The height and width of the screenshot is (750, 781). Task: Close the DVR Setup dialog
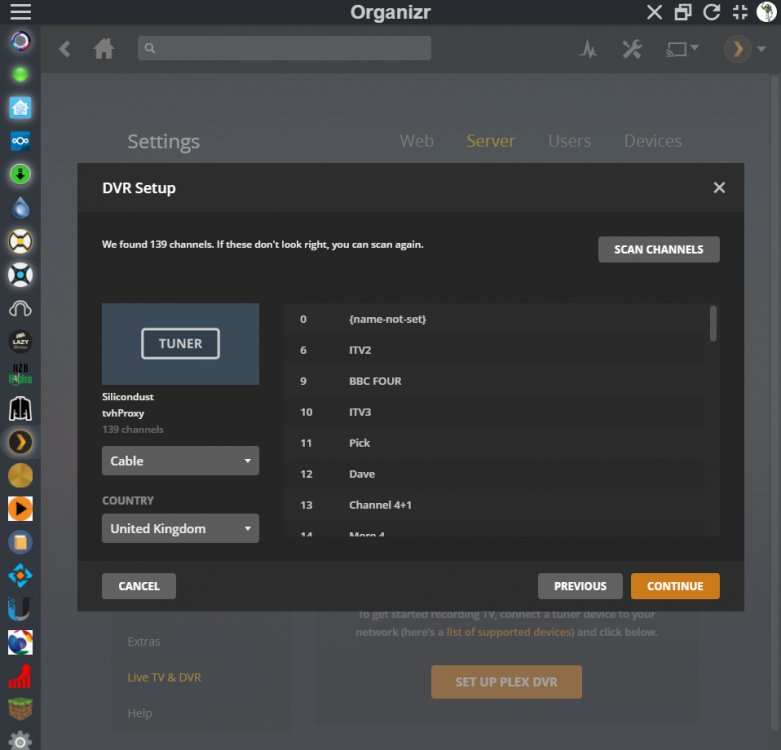coord(719,188)
